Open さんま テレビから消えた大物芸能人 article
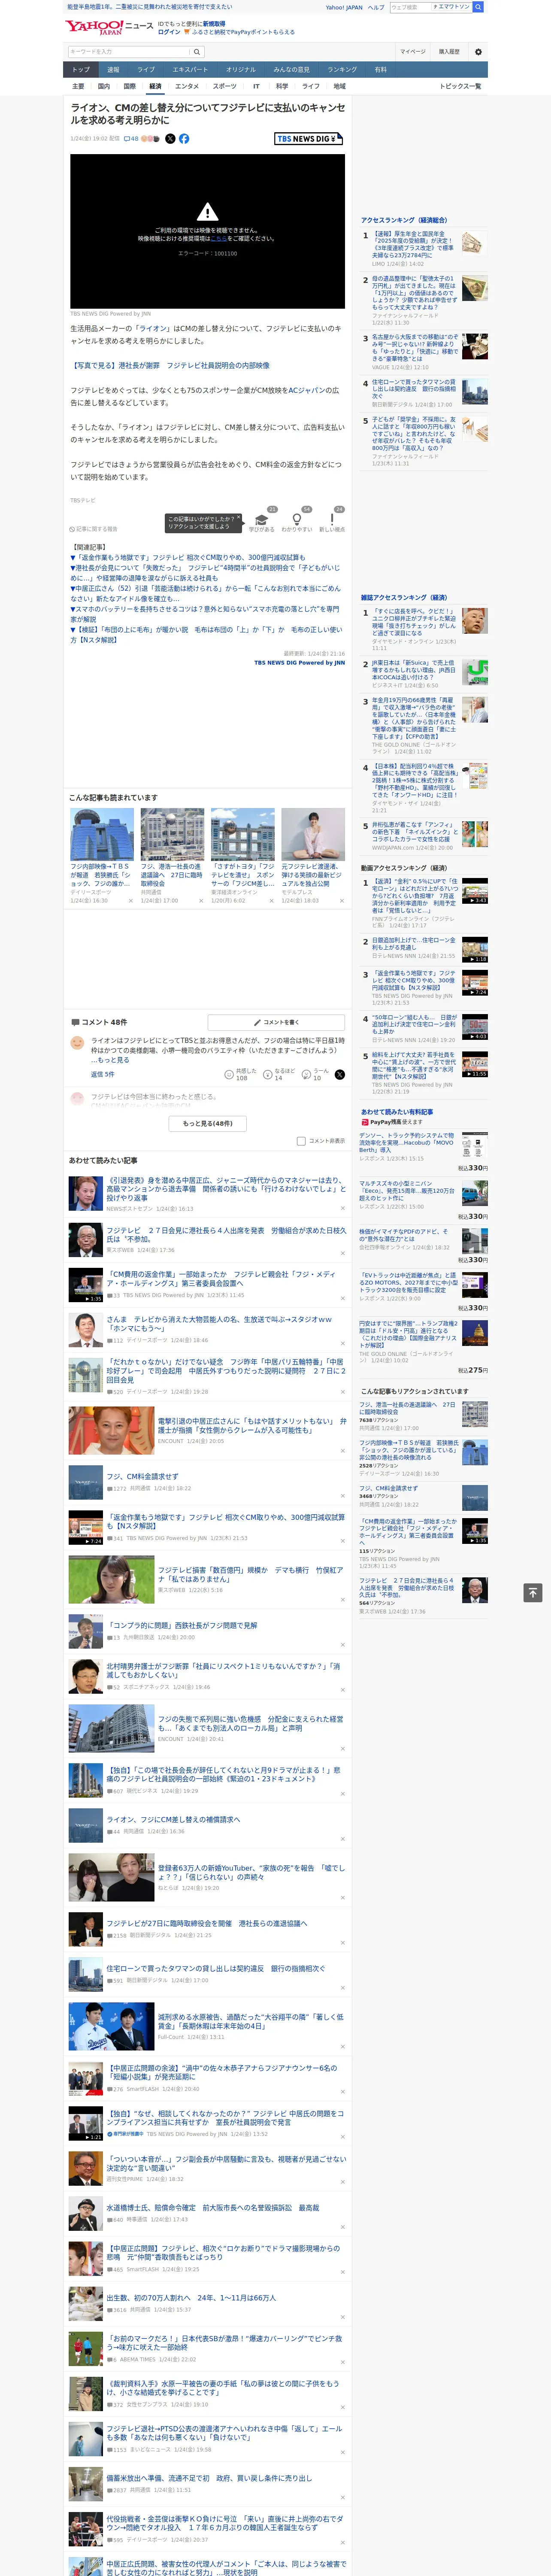Viewport: 551px width, 2576px height. click(219, 1323)
